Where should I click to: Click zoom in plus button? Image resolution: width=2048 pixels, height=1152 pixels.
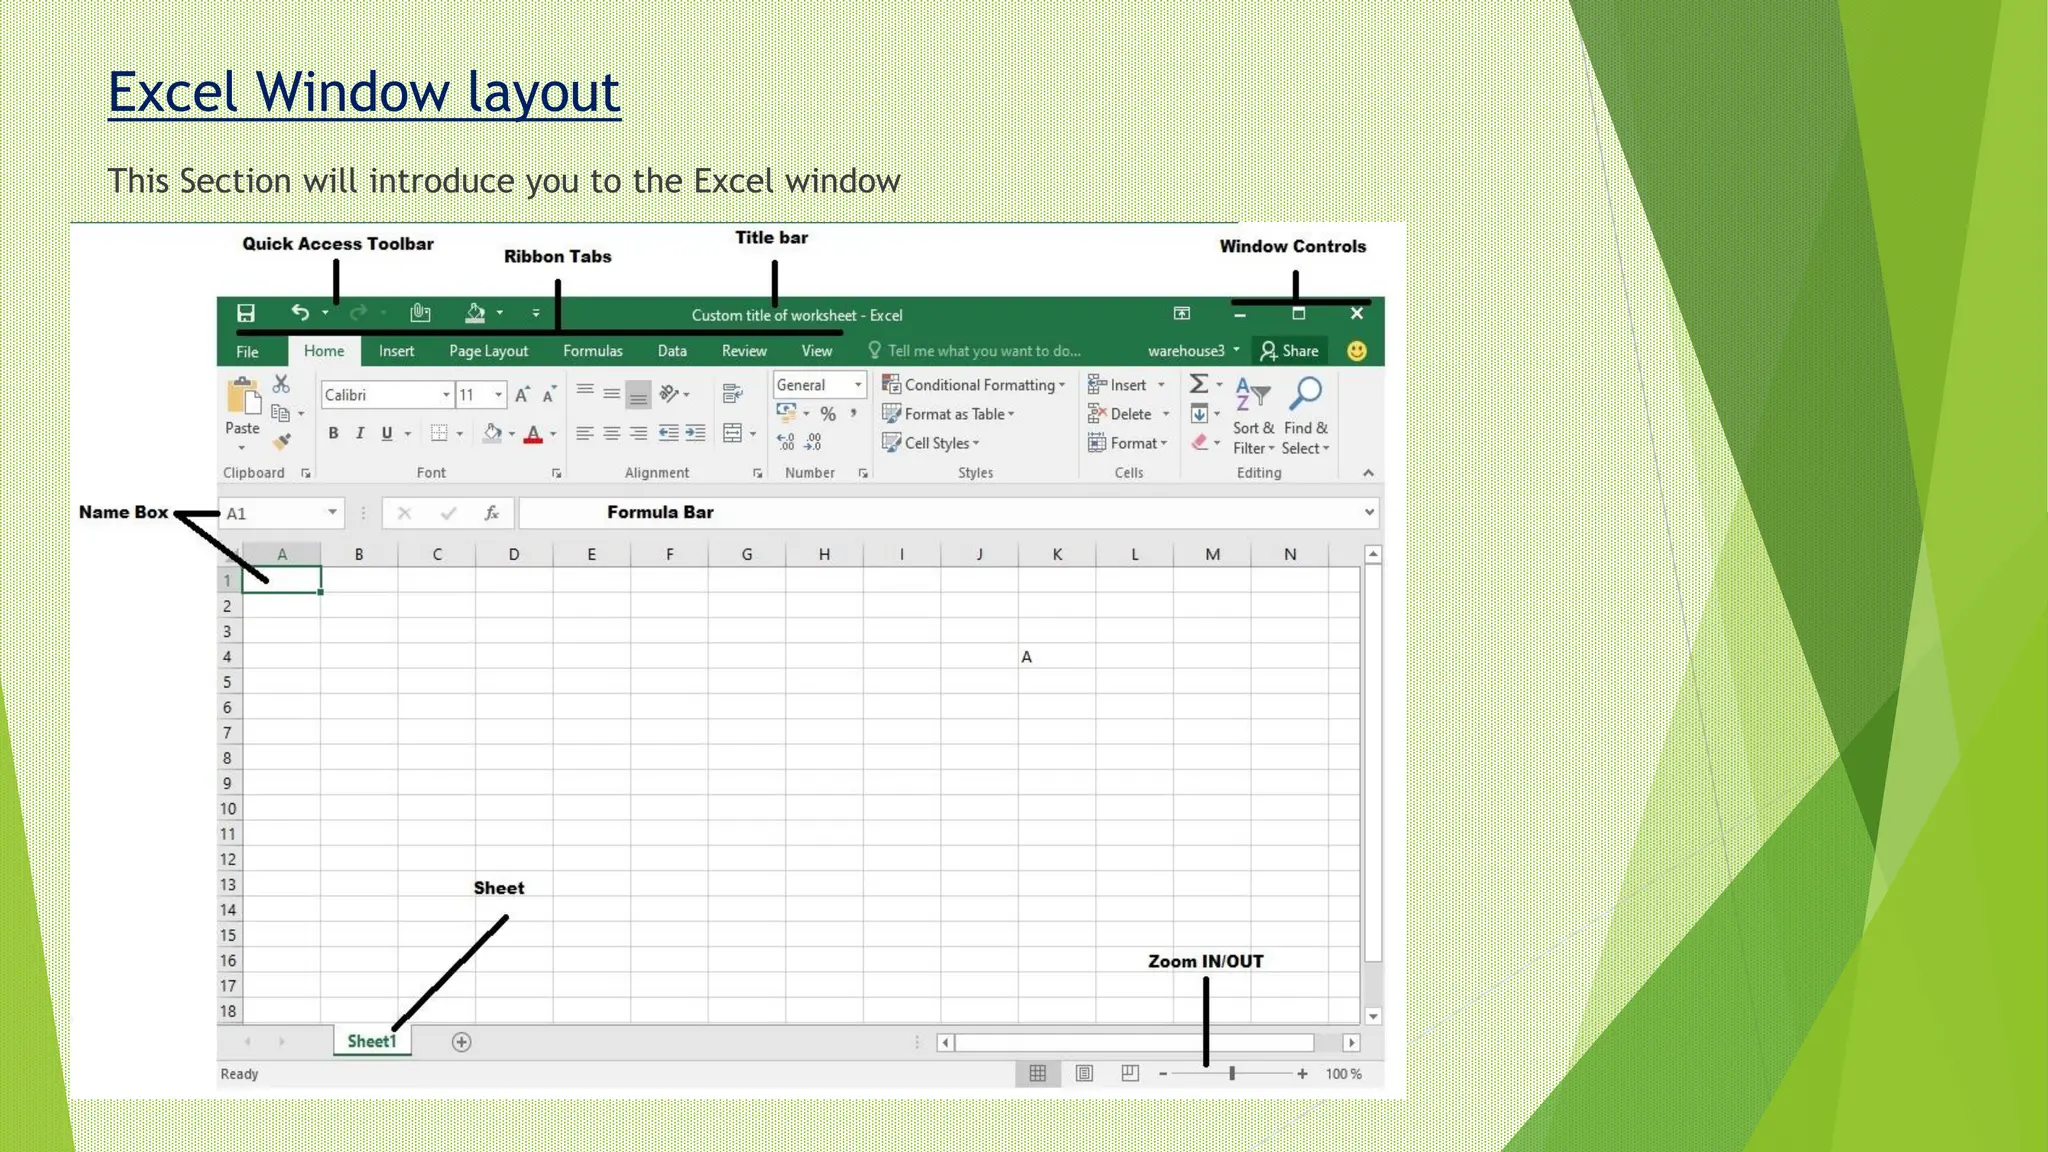[x=1302, y=1073]
